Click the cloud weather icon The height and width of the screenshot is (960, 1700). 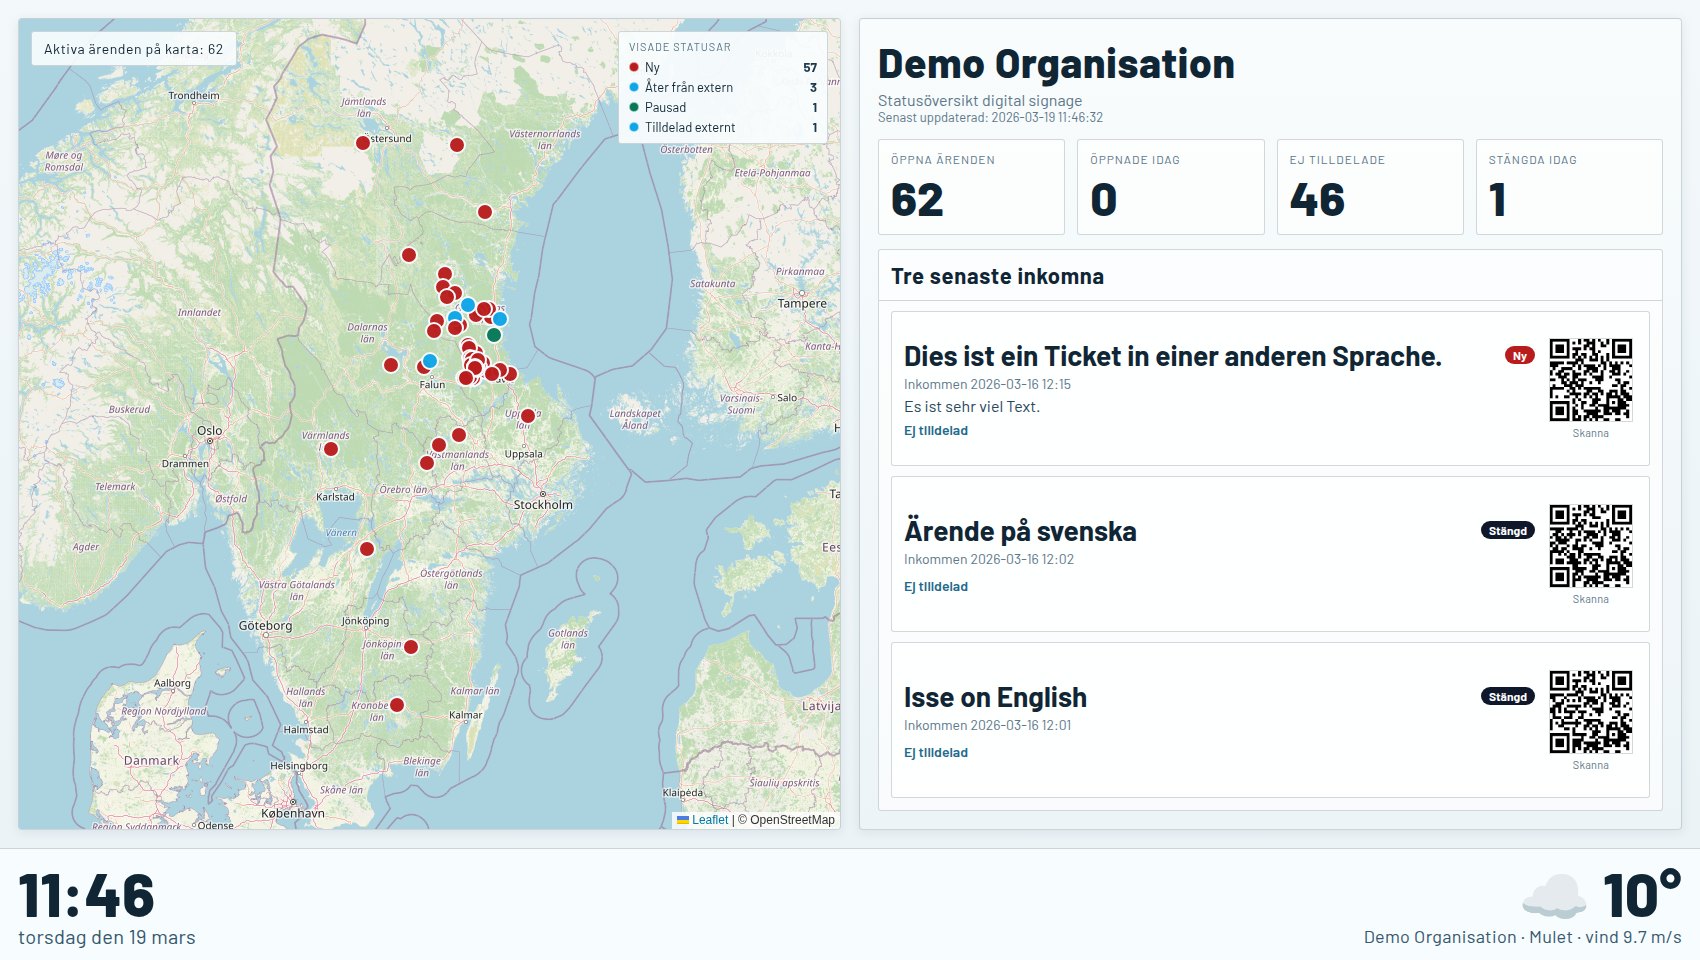[x=1554, y=895]
